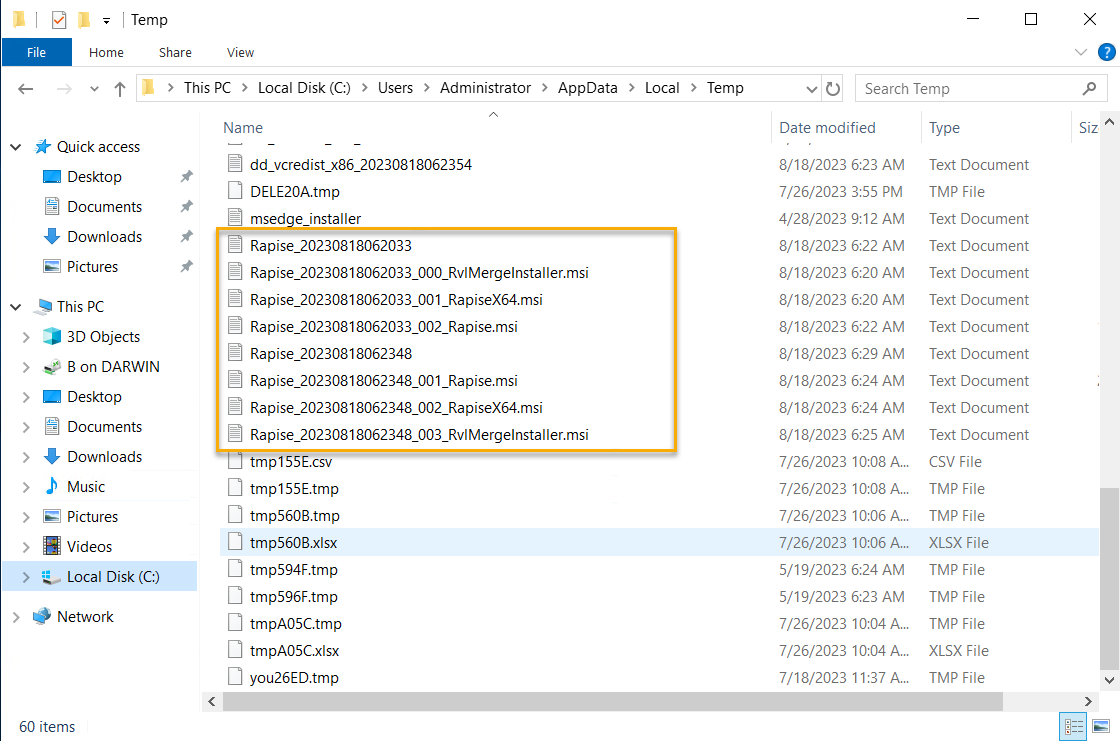This screenshot has width=1120, height=741.
Task: Click the Up one level arrow
Action: pos(120,88)
